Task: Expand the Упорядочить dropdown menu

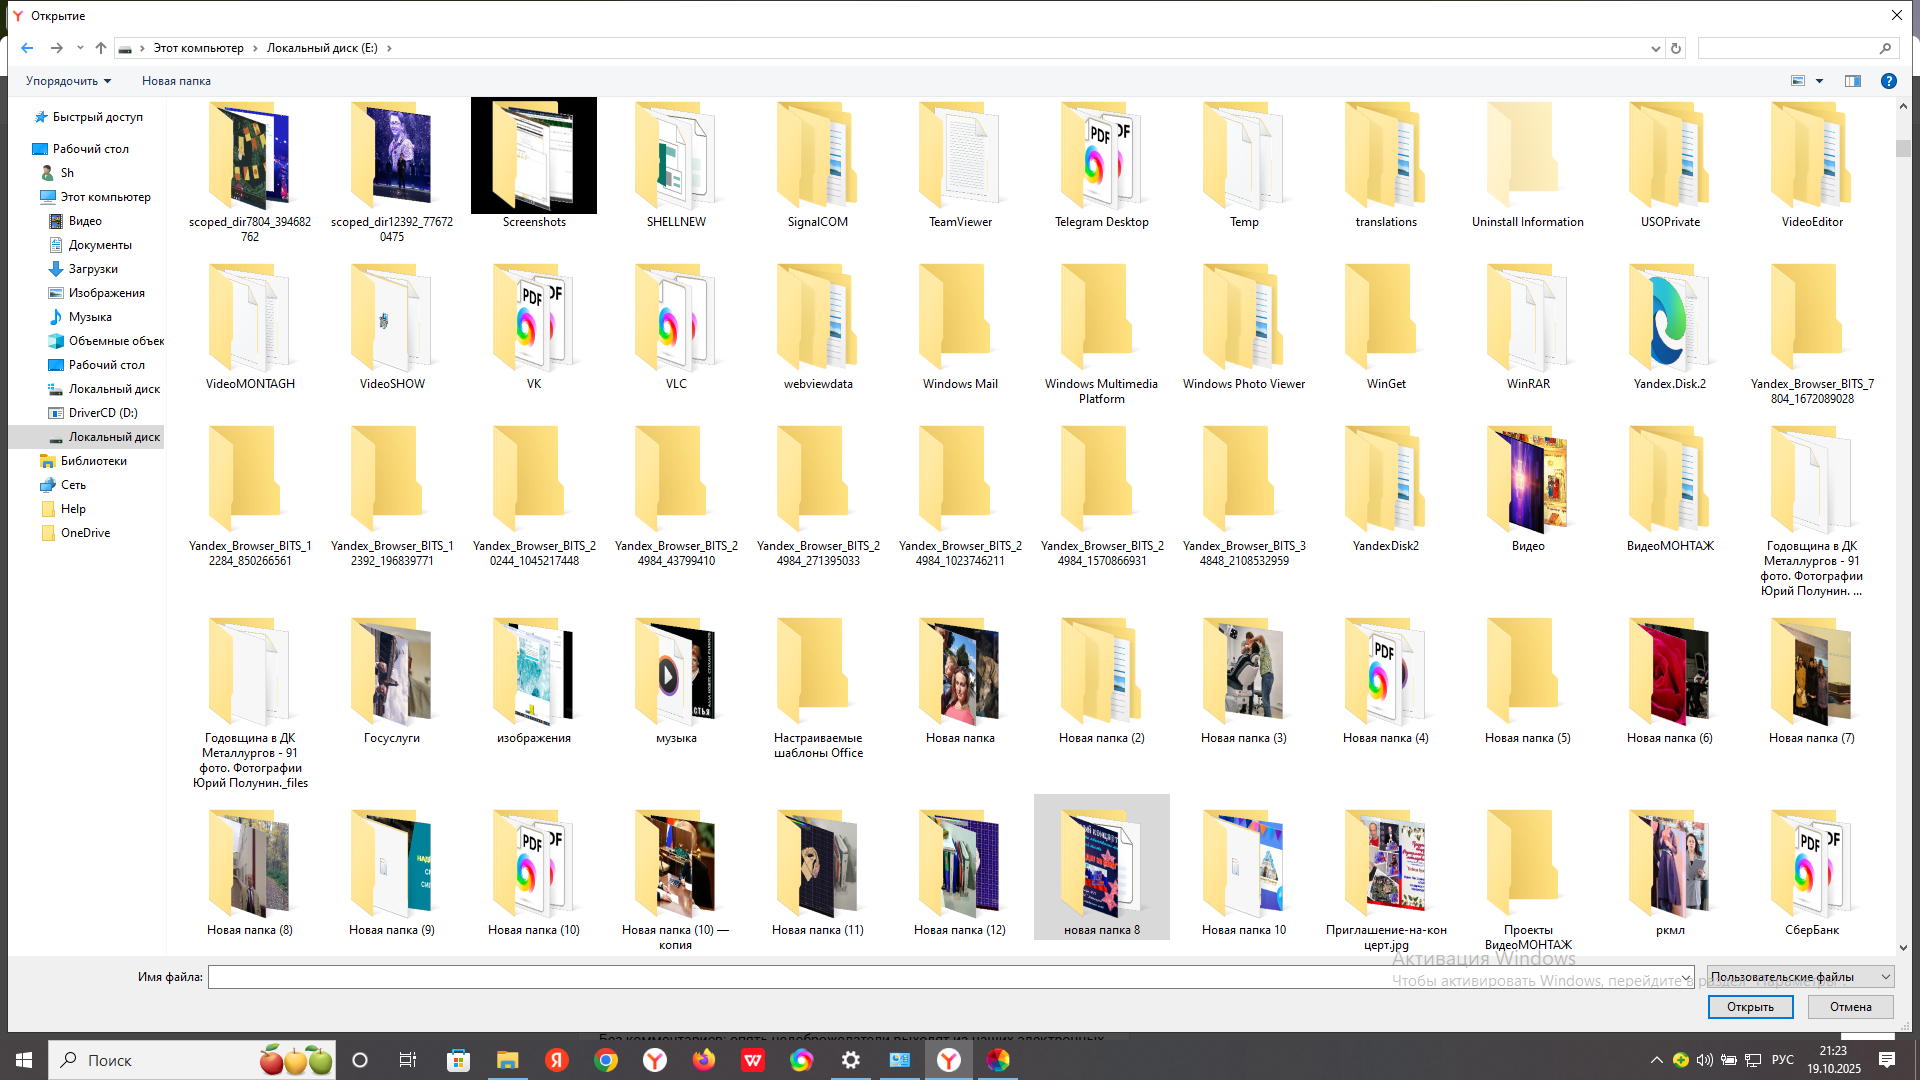Action: [x=68, y=81]
